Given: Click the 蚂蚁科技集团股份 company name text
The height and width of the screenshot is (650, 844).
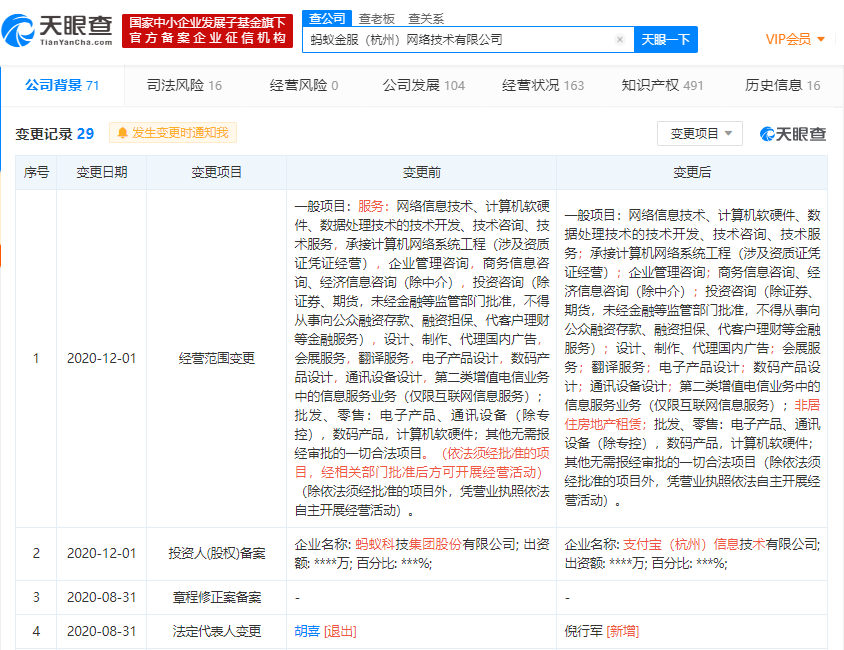Looking at the screenshot, I should coord(408,544).
